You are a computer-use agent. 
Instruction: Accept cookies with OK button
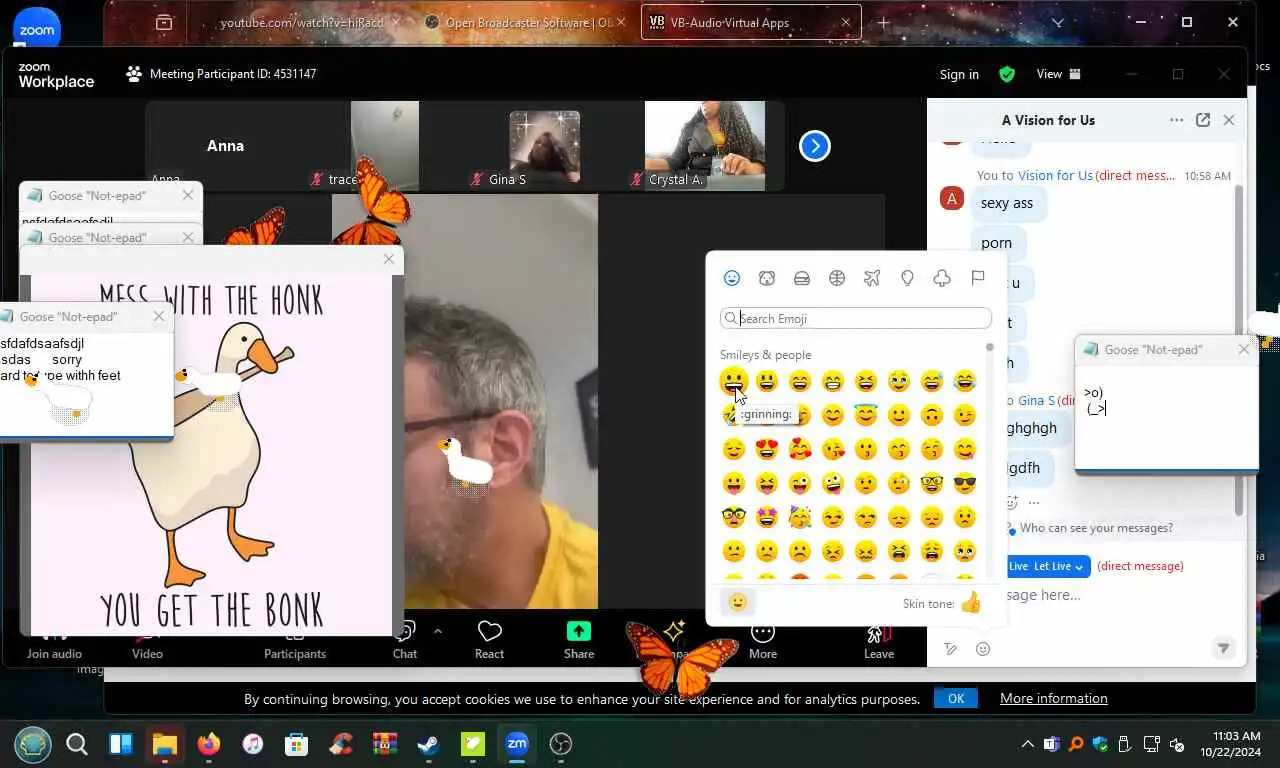(x=955, y=698)
